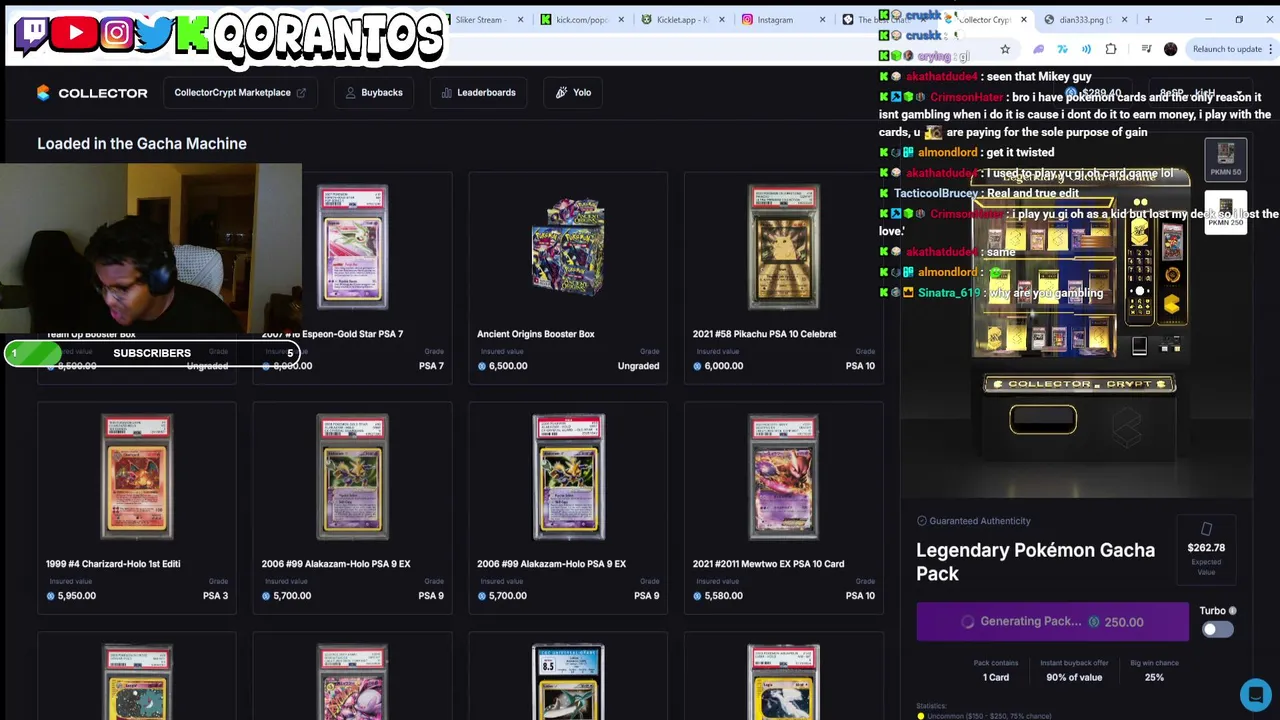1280x720 pixels.
Task: Click the Twitch icon in stream overlay
Action: (33, 33)
